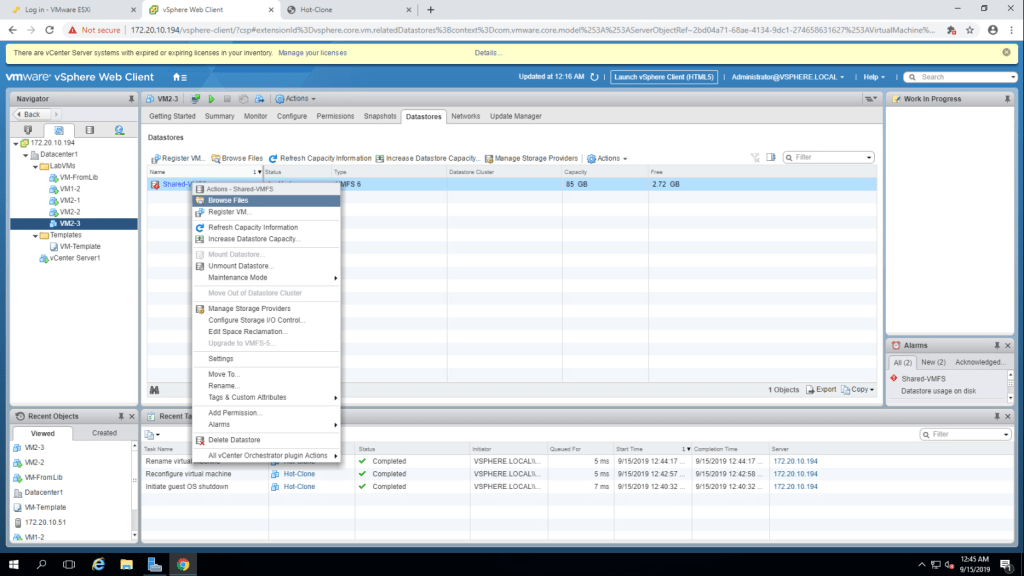The height and width of the screenshot is (576, 1024).
Task: Collapse the Templates folder node
Action: 37,235
